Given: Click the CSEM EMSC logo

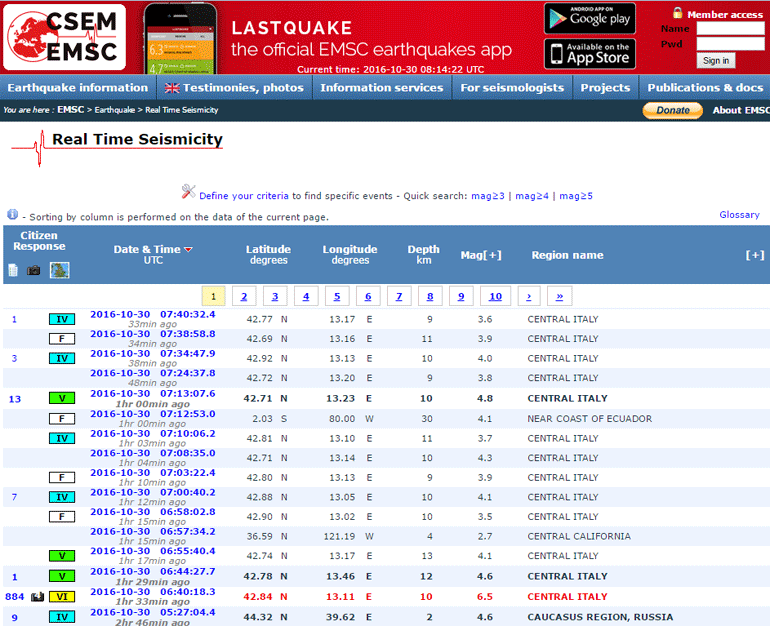Looking at the screenshot, I should pos(63,36).
